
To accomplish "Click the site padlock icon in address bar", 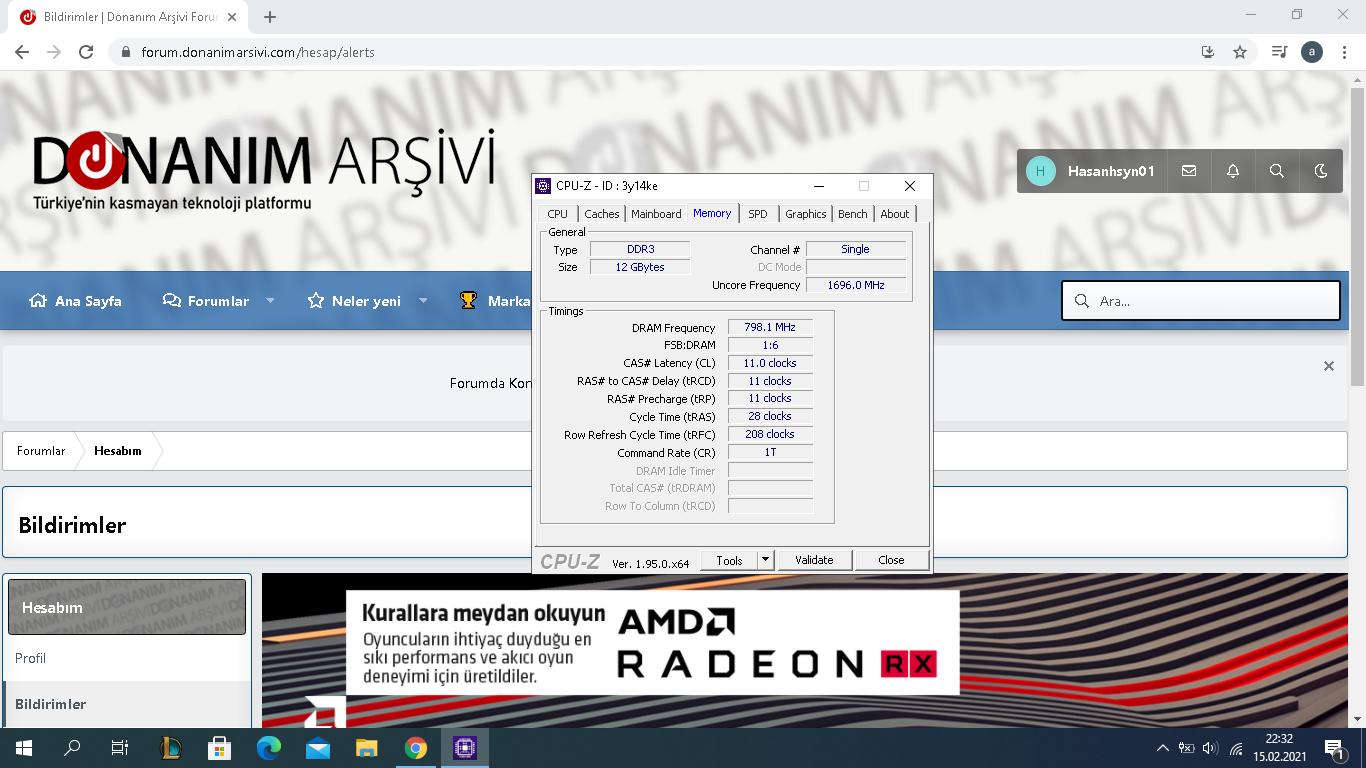I will click(x=125, y=52).
